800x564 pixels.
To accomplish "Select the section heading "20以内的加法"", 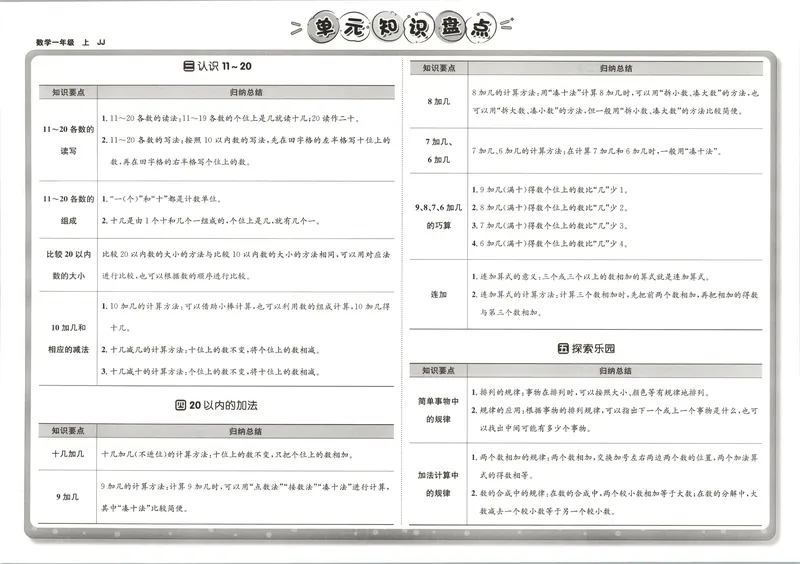I will tap(223, 405).
